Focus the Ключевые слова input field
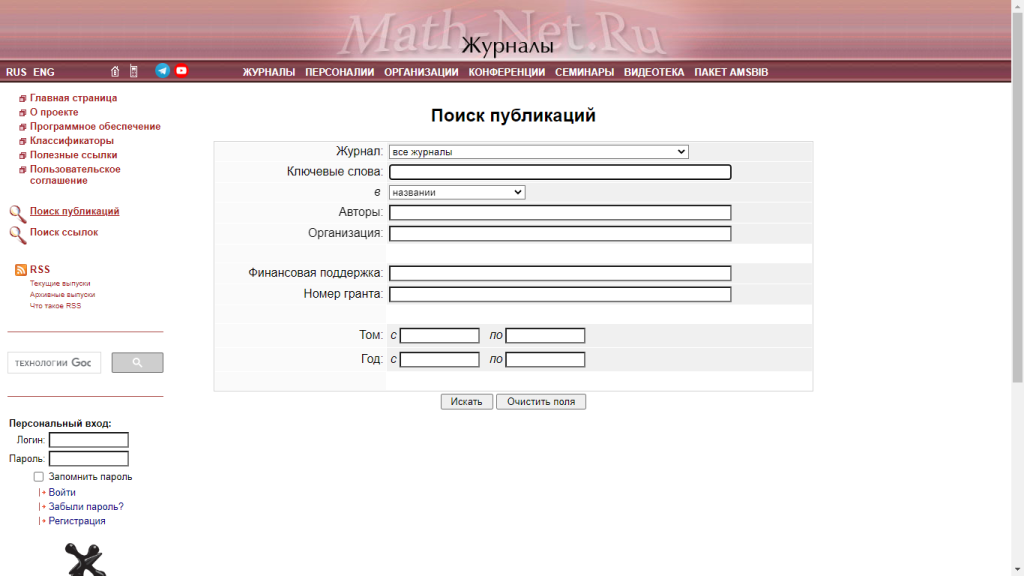Viewport: 1024px width, 576px height. pyautogui.click(x=560, y=172)
